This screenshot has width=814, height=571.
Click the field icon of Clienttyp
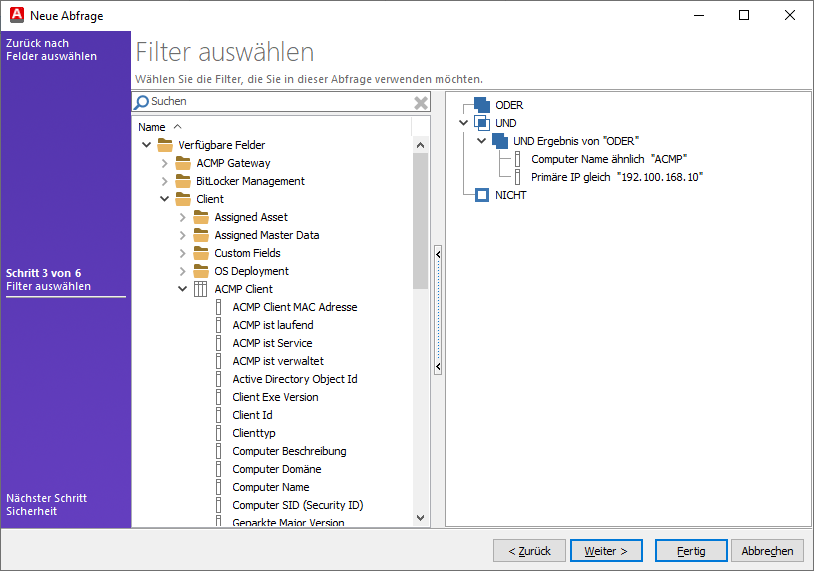[219, 433]
